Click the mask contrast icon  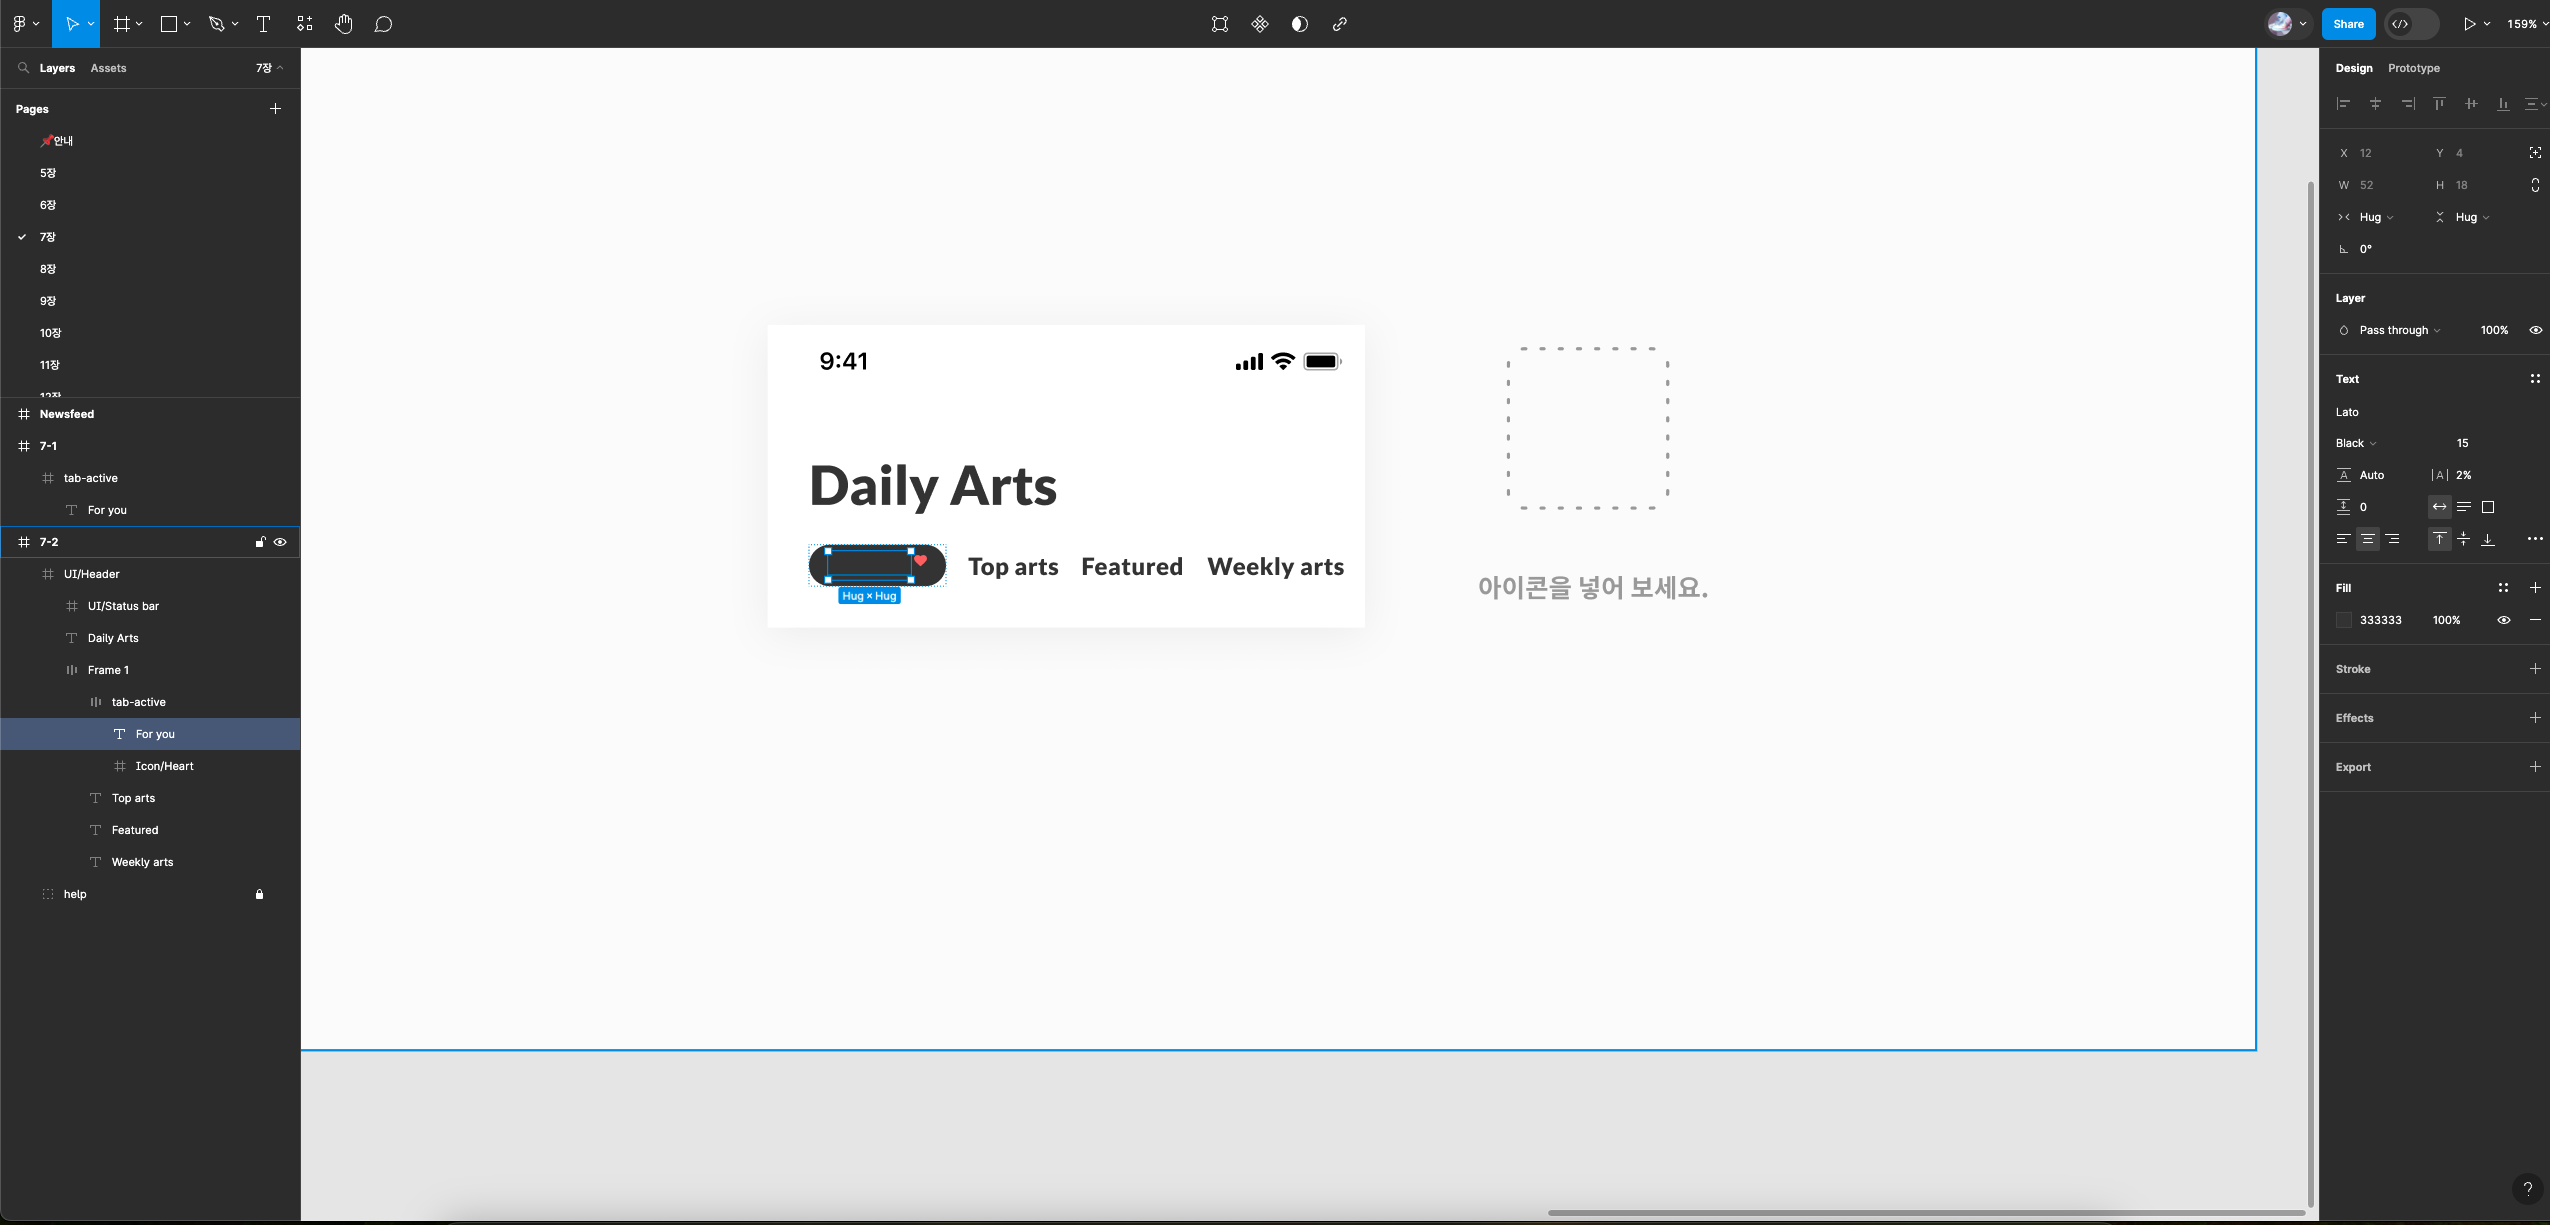click(1299, 24)
